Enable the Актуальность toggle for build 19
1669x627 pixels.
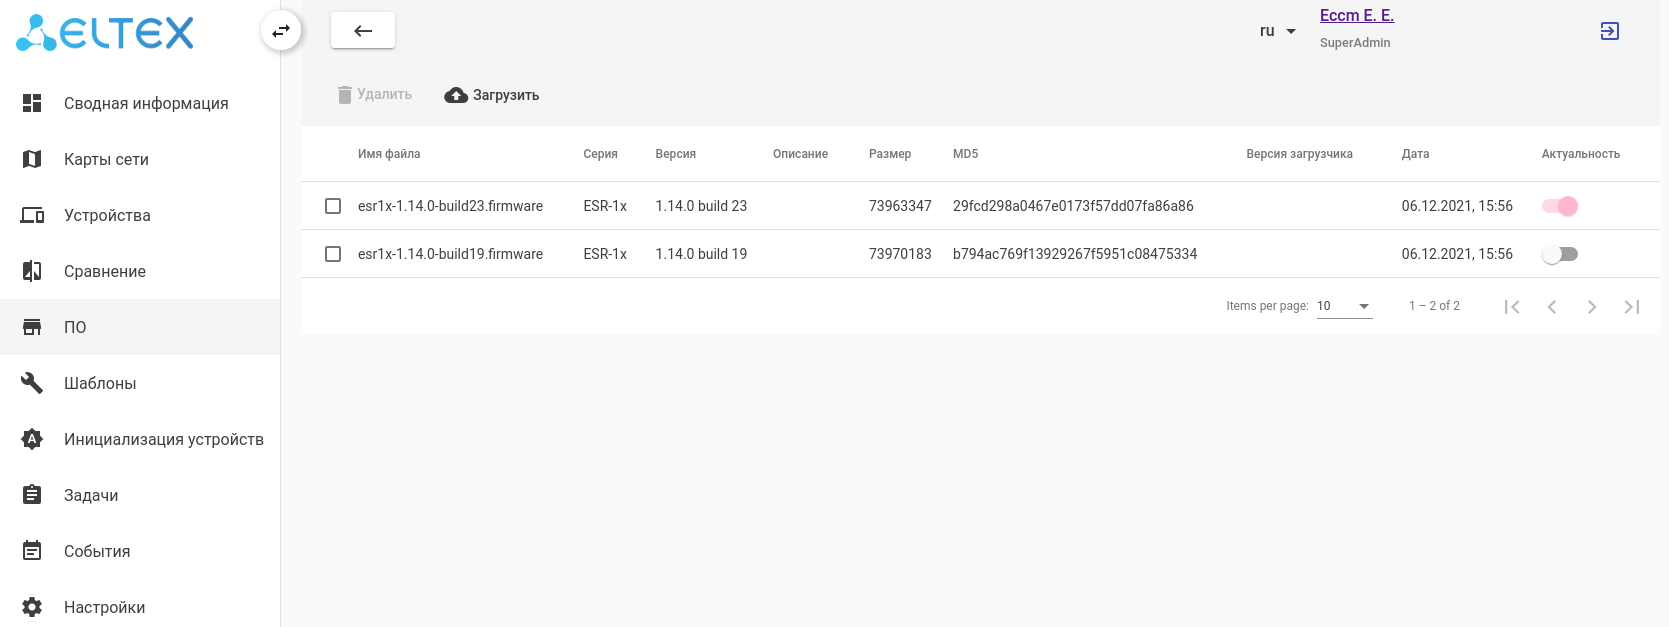[x=1560, y=254]
